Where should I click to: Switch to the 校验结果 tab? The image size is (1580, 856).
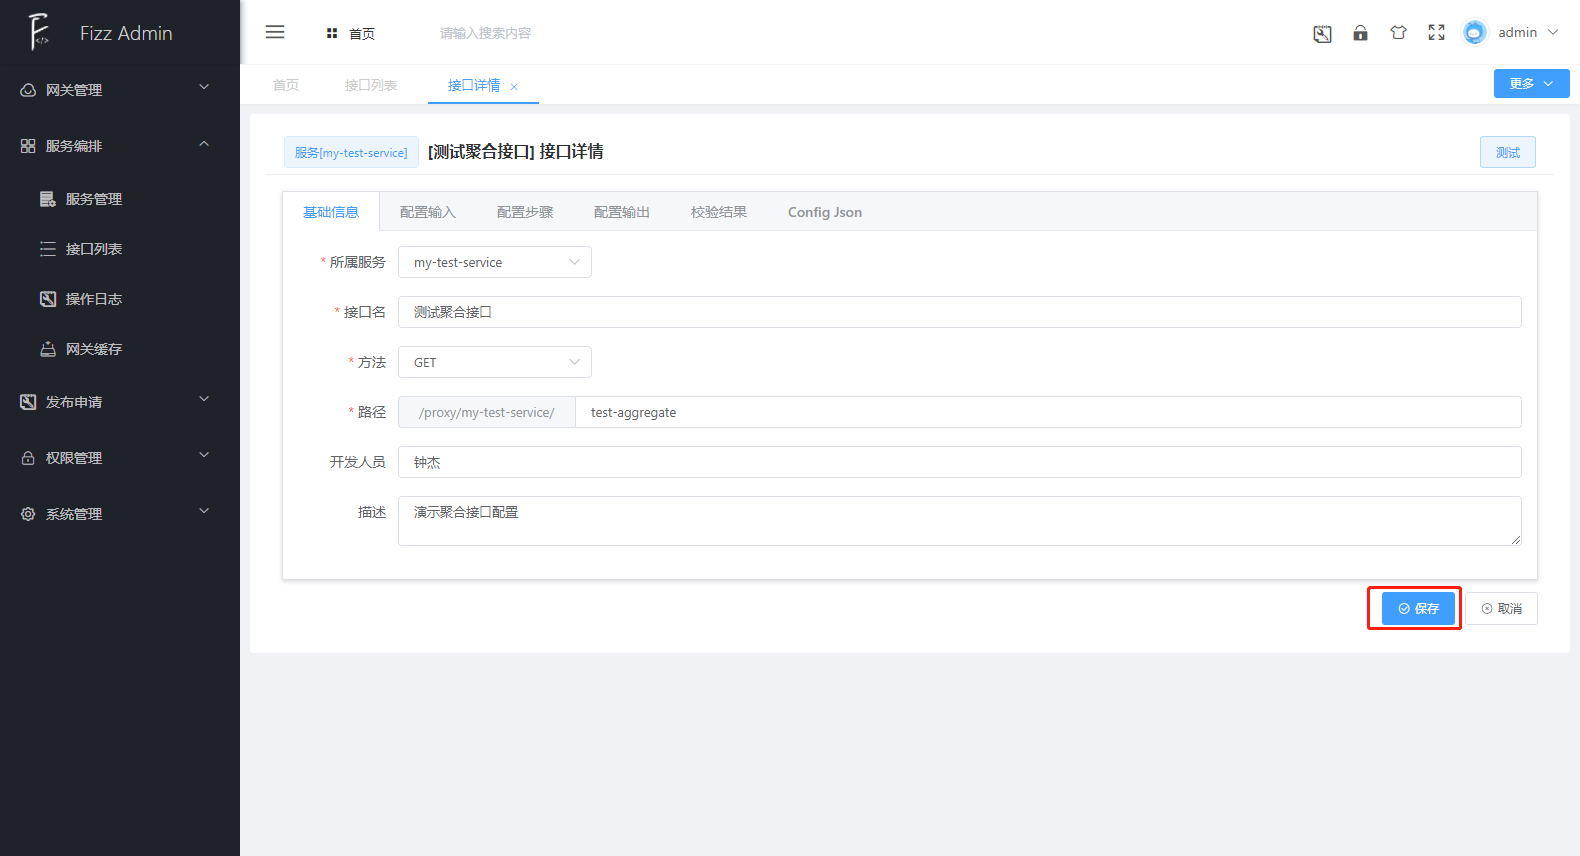719,212
